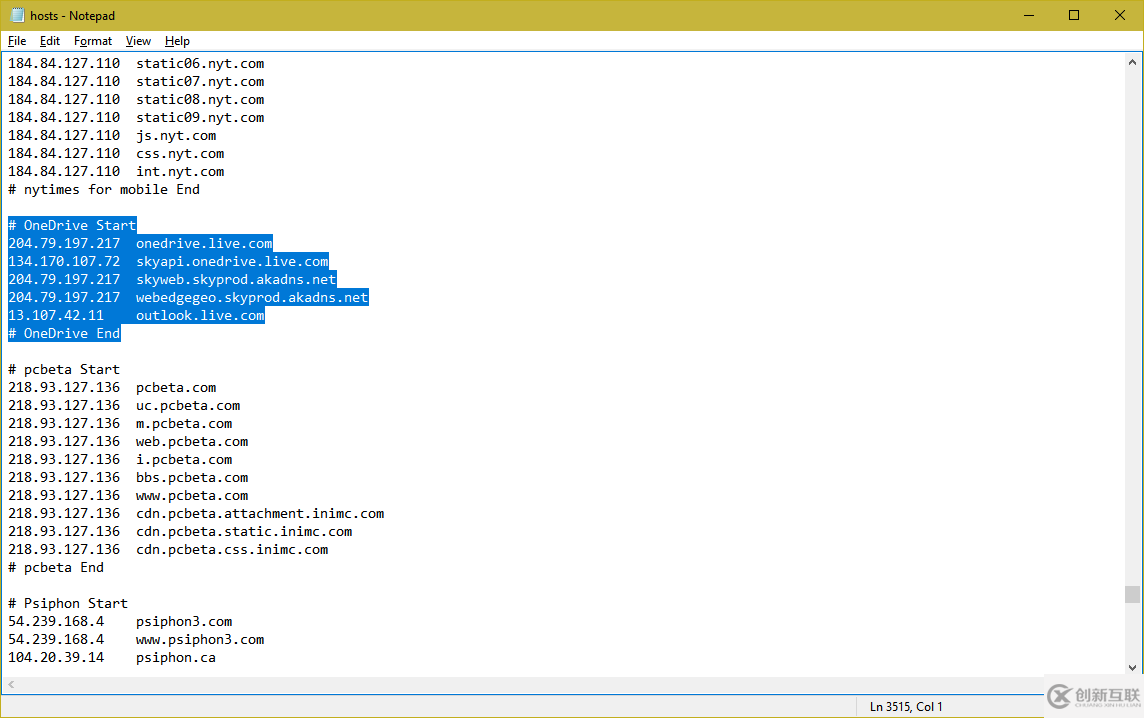Click the psiphon.ca hostname
The image size is (1144, 718).
[176, 657]
